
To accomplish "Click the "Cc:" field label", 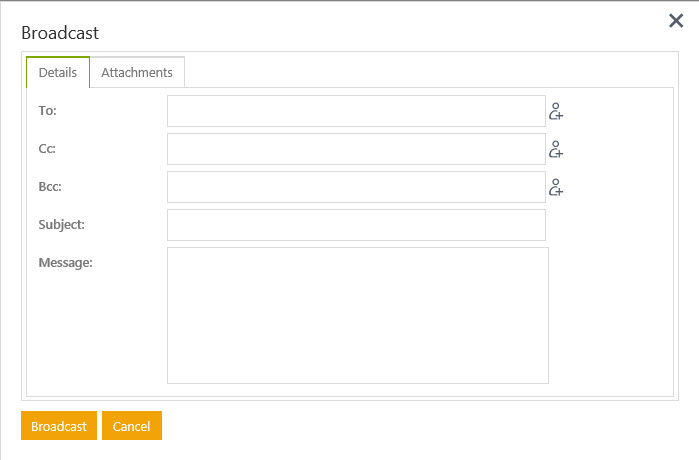I will click(x=47, y=149).
